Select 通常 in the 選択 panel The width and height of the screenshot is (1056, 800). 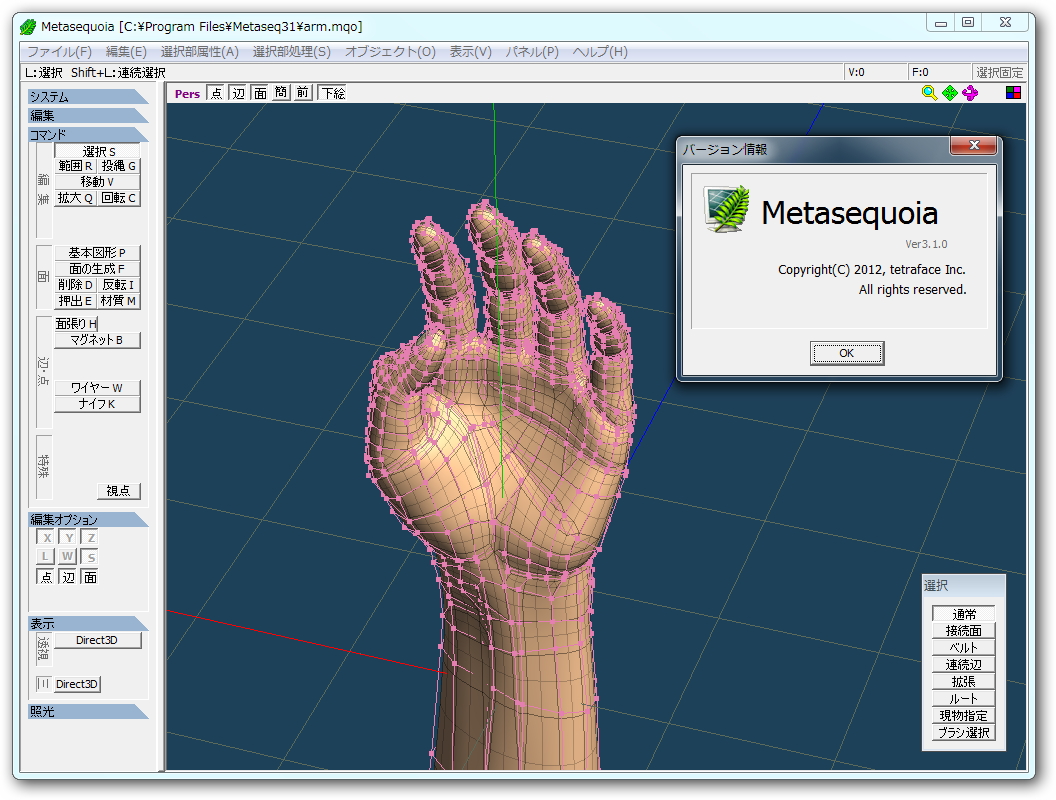(963, 613)
